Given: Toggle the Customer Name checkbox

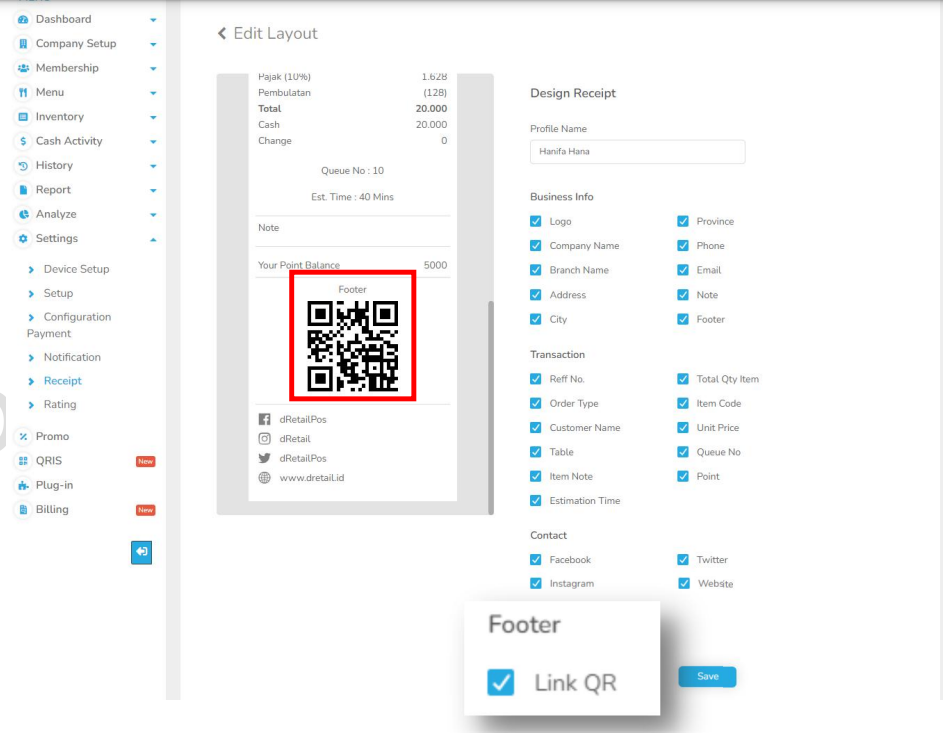Looking at the screenshot, I should (535, 428).
